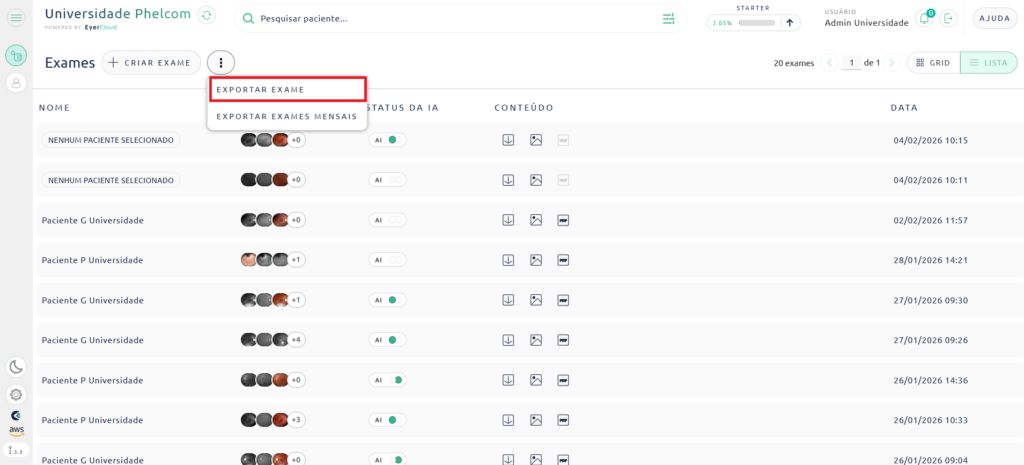This screenshot has width=1024, height=465.
Task: Open settings gear in left sidebar
Action: [16, 394]
